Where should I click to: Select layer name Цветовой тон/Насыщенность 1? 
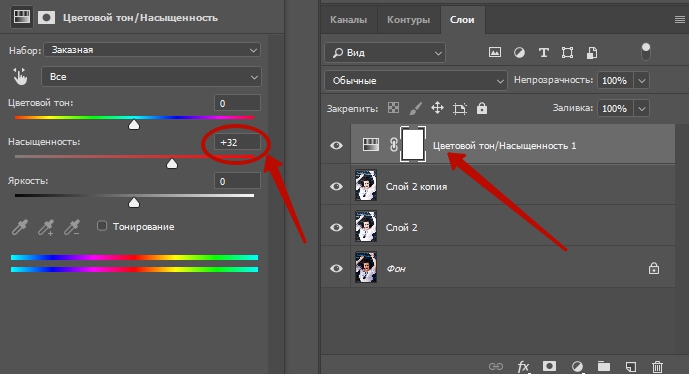(504, 146)
